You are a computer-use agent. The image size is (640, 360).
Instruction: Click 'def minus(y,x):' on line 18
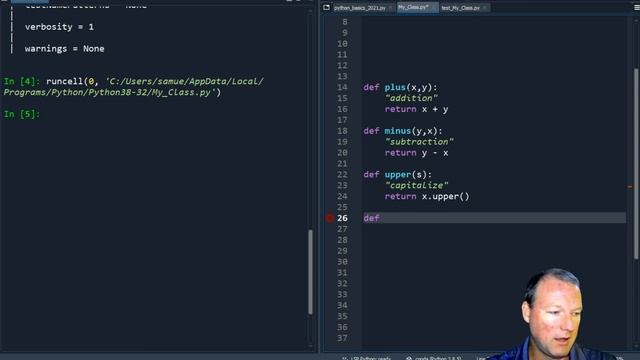pyautogui.click(x=403, y=131)
